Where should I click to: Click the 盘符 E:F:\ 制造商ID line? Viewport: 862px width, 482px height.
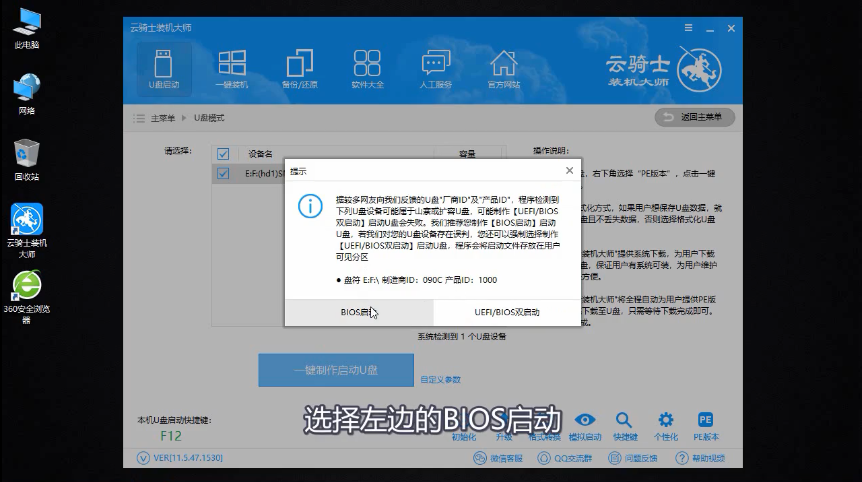pos(417,280)
